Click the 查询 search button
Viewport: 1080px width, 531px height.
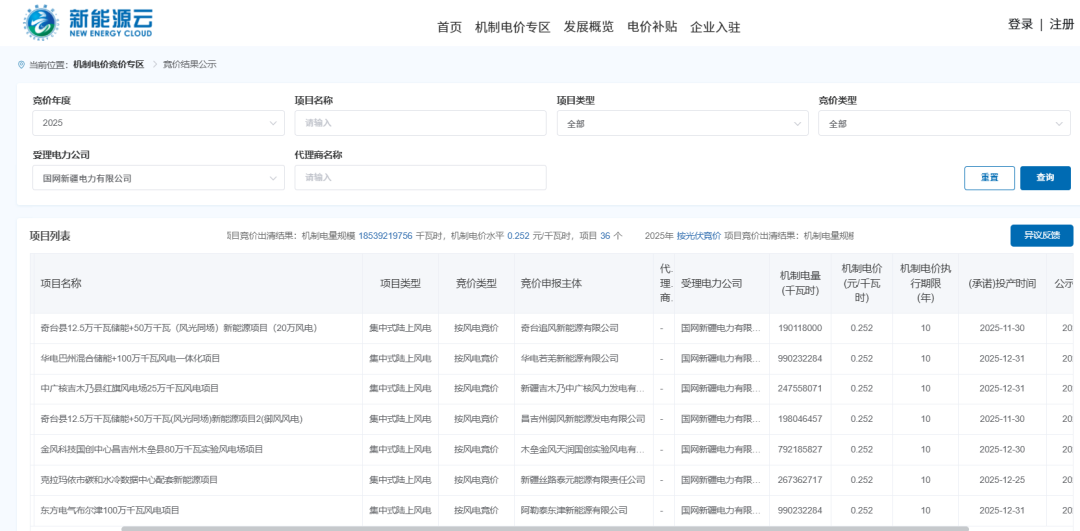(x=1045, y=178)
